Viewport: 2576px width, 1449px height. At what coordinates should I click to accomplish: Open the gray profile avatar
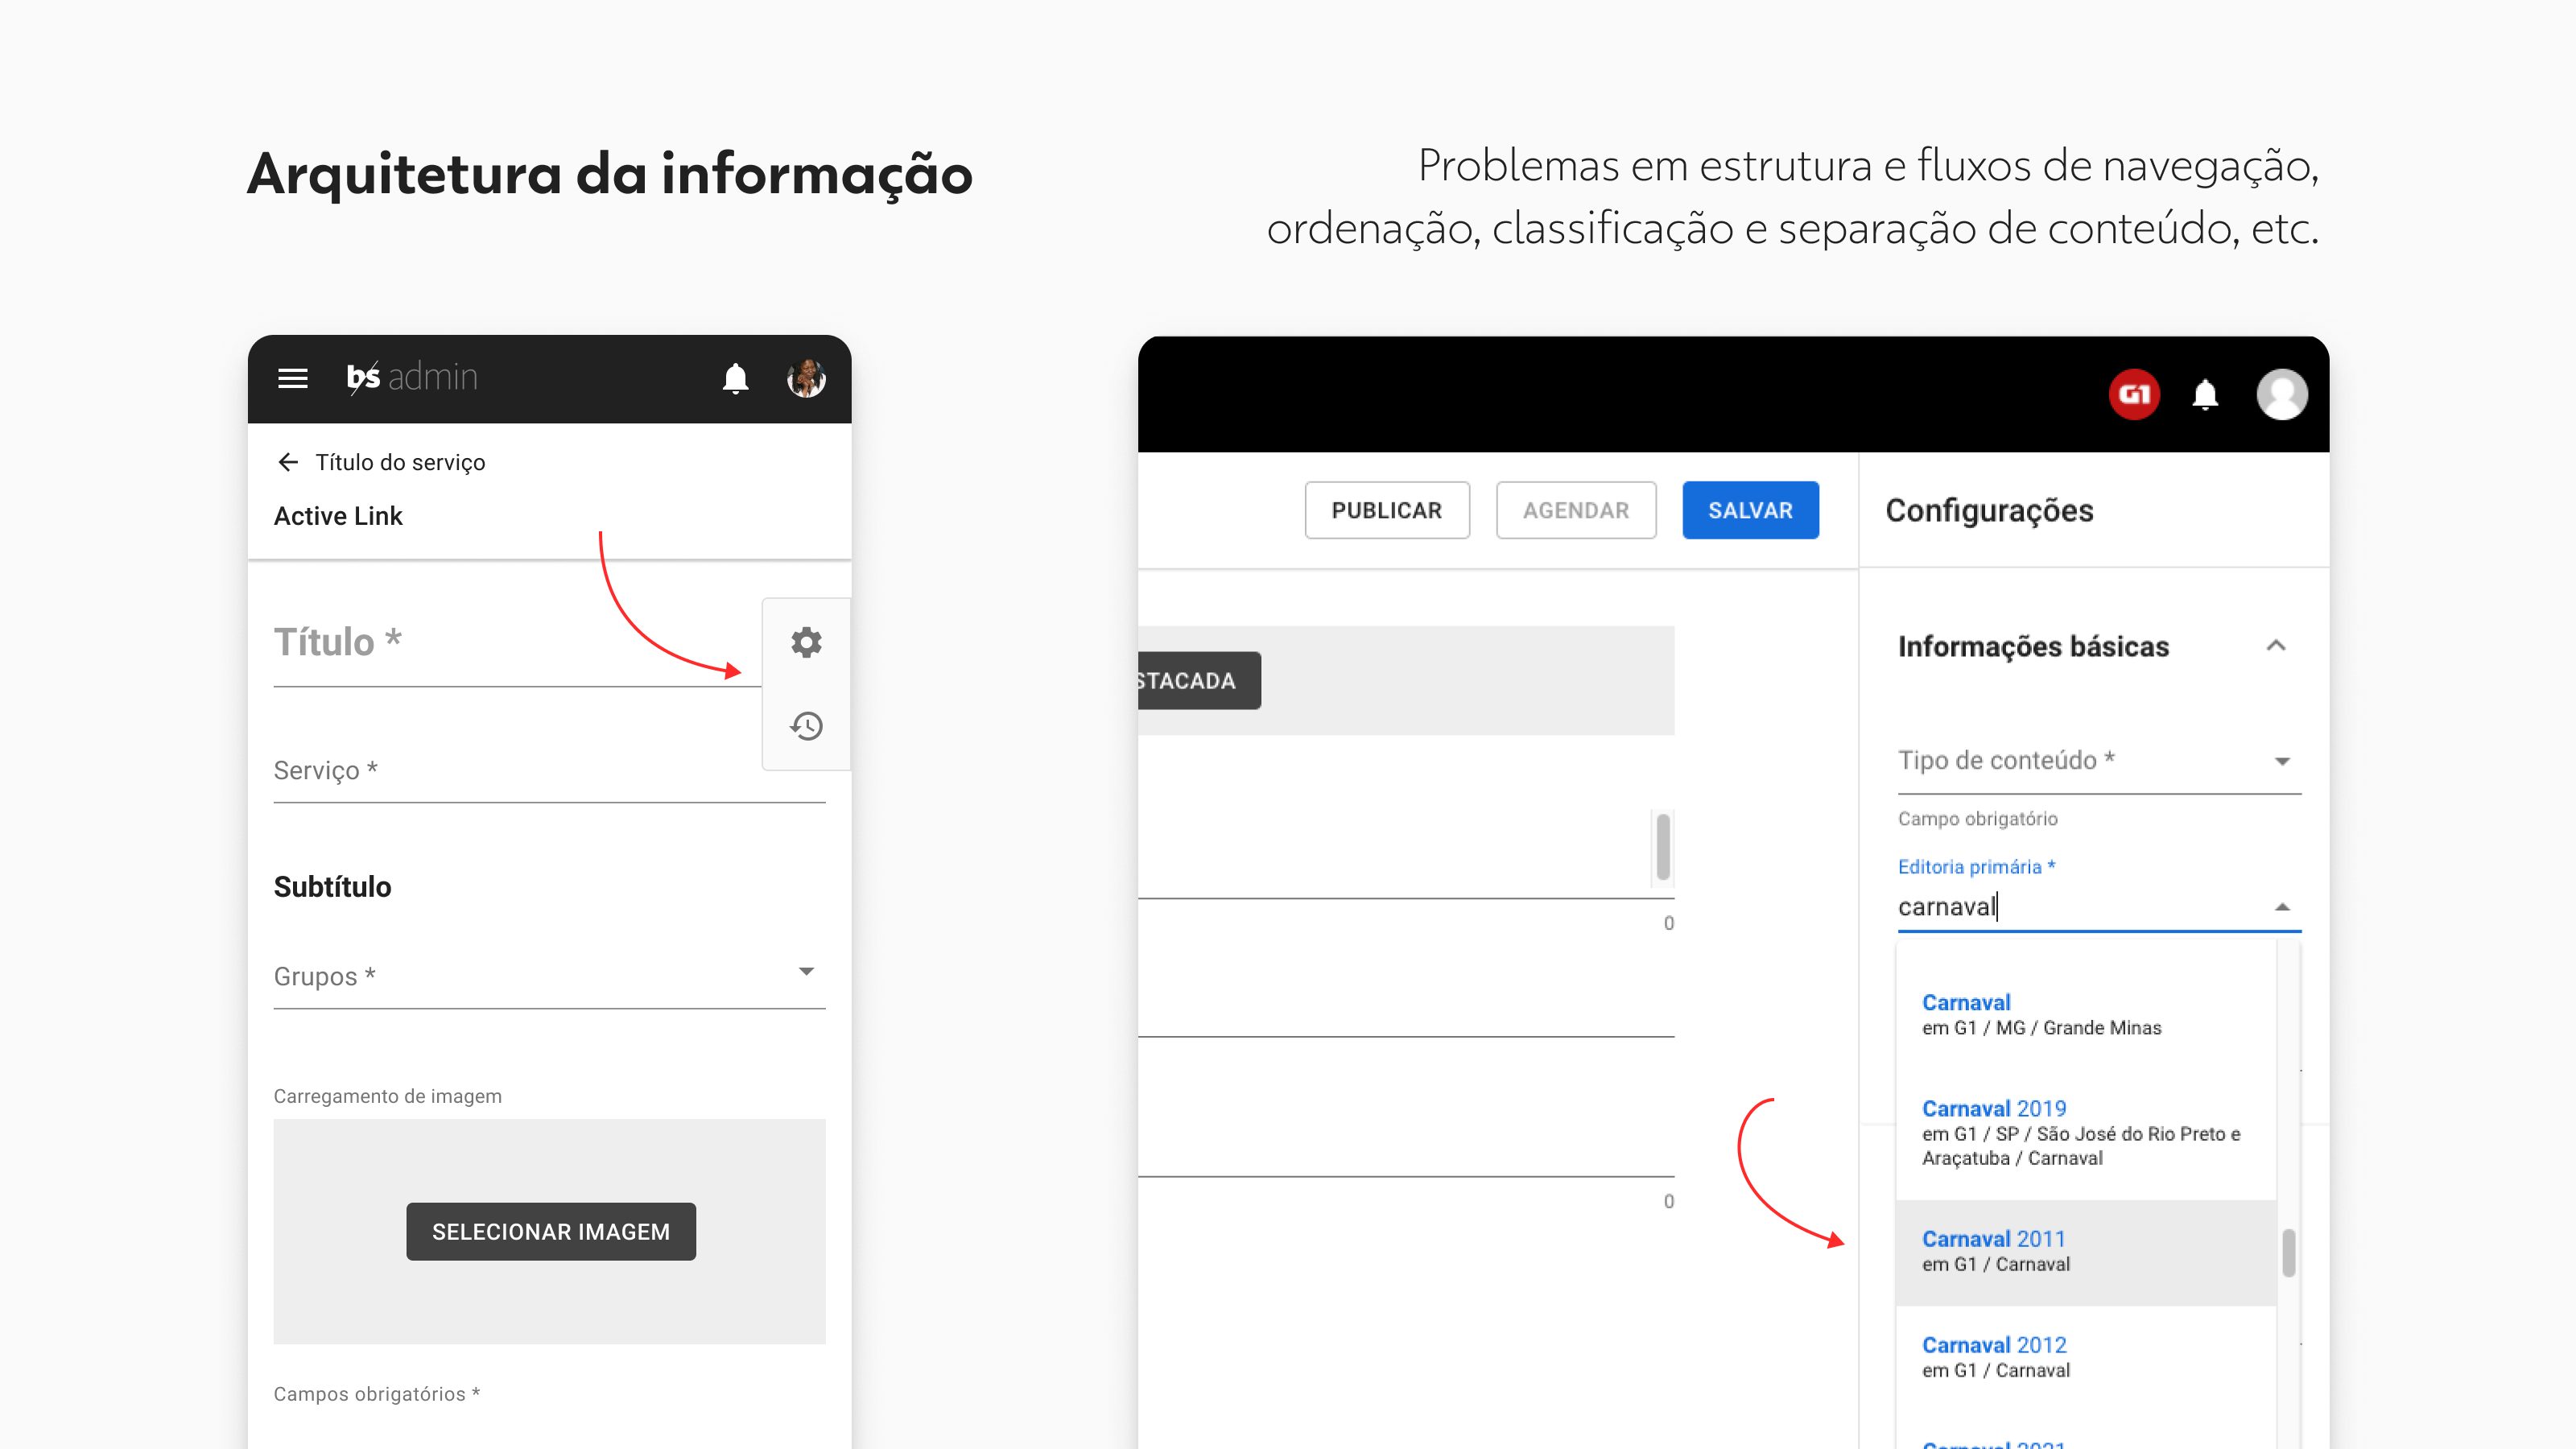pyautogui.click(x=2282, y=394)
